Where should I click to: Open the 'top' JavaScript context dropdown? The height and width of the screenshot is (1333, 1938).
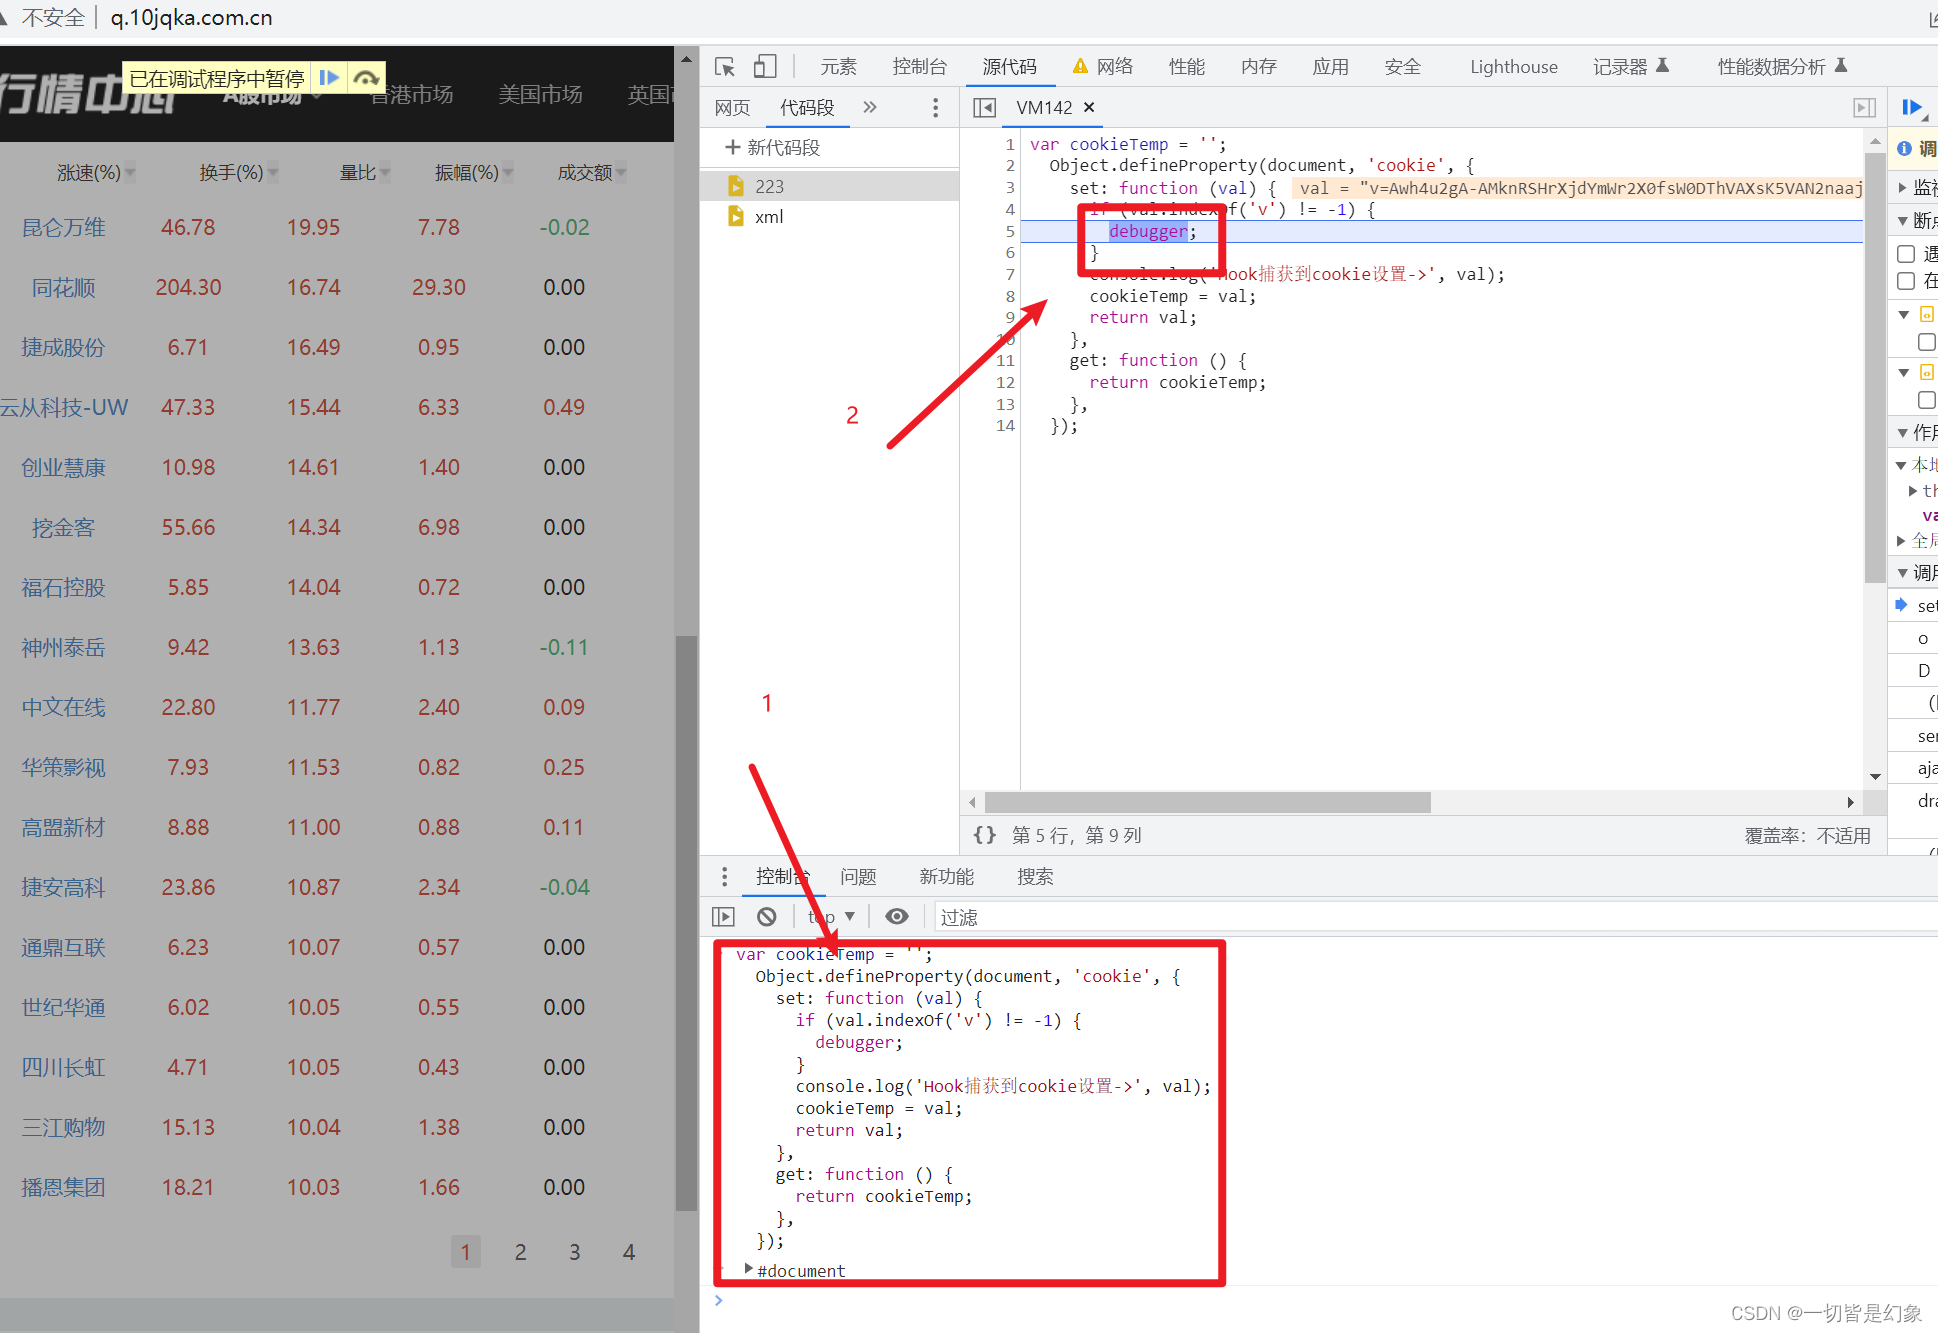[x=831, y=916]
